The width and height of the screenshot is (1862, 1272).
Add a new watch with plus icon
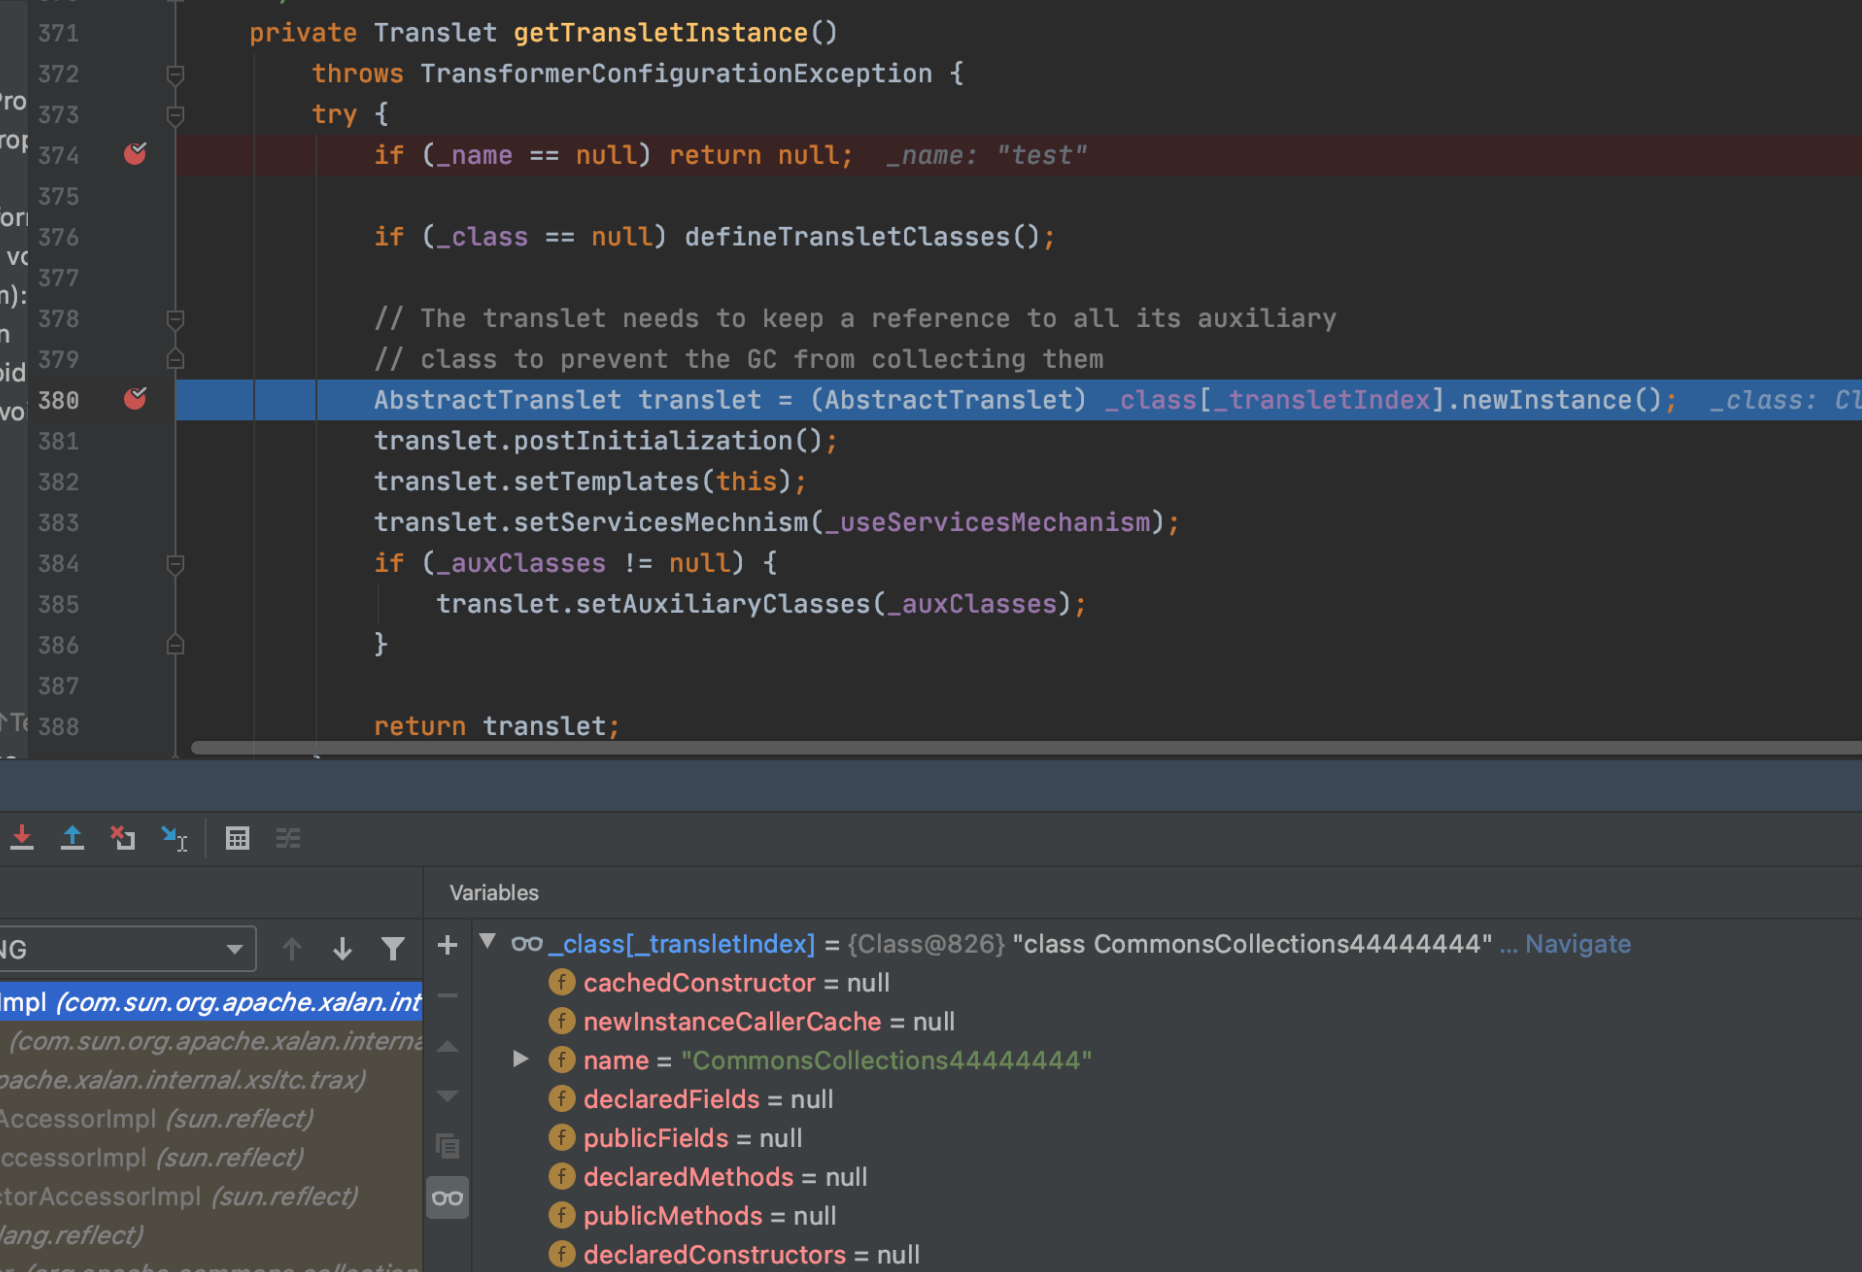447,945
